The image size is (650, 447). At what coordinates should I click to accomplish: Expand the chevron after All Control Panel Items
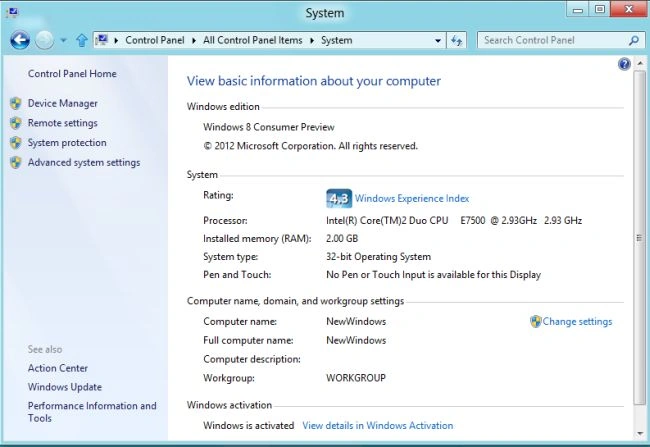pyautogui.click(x=312, y=41)
